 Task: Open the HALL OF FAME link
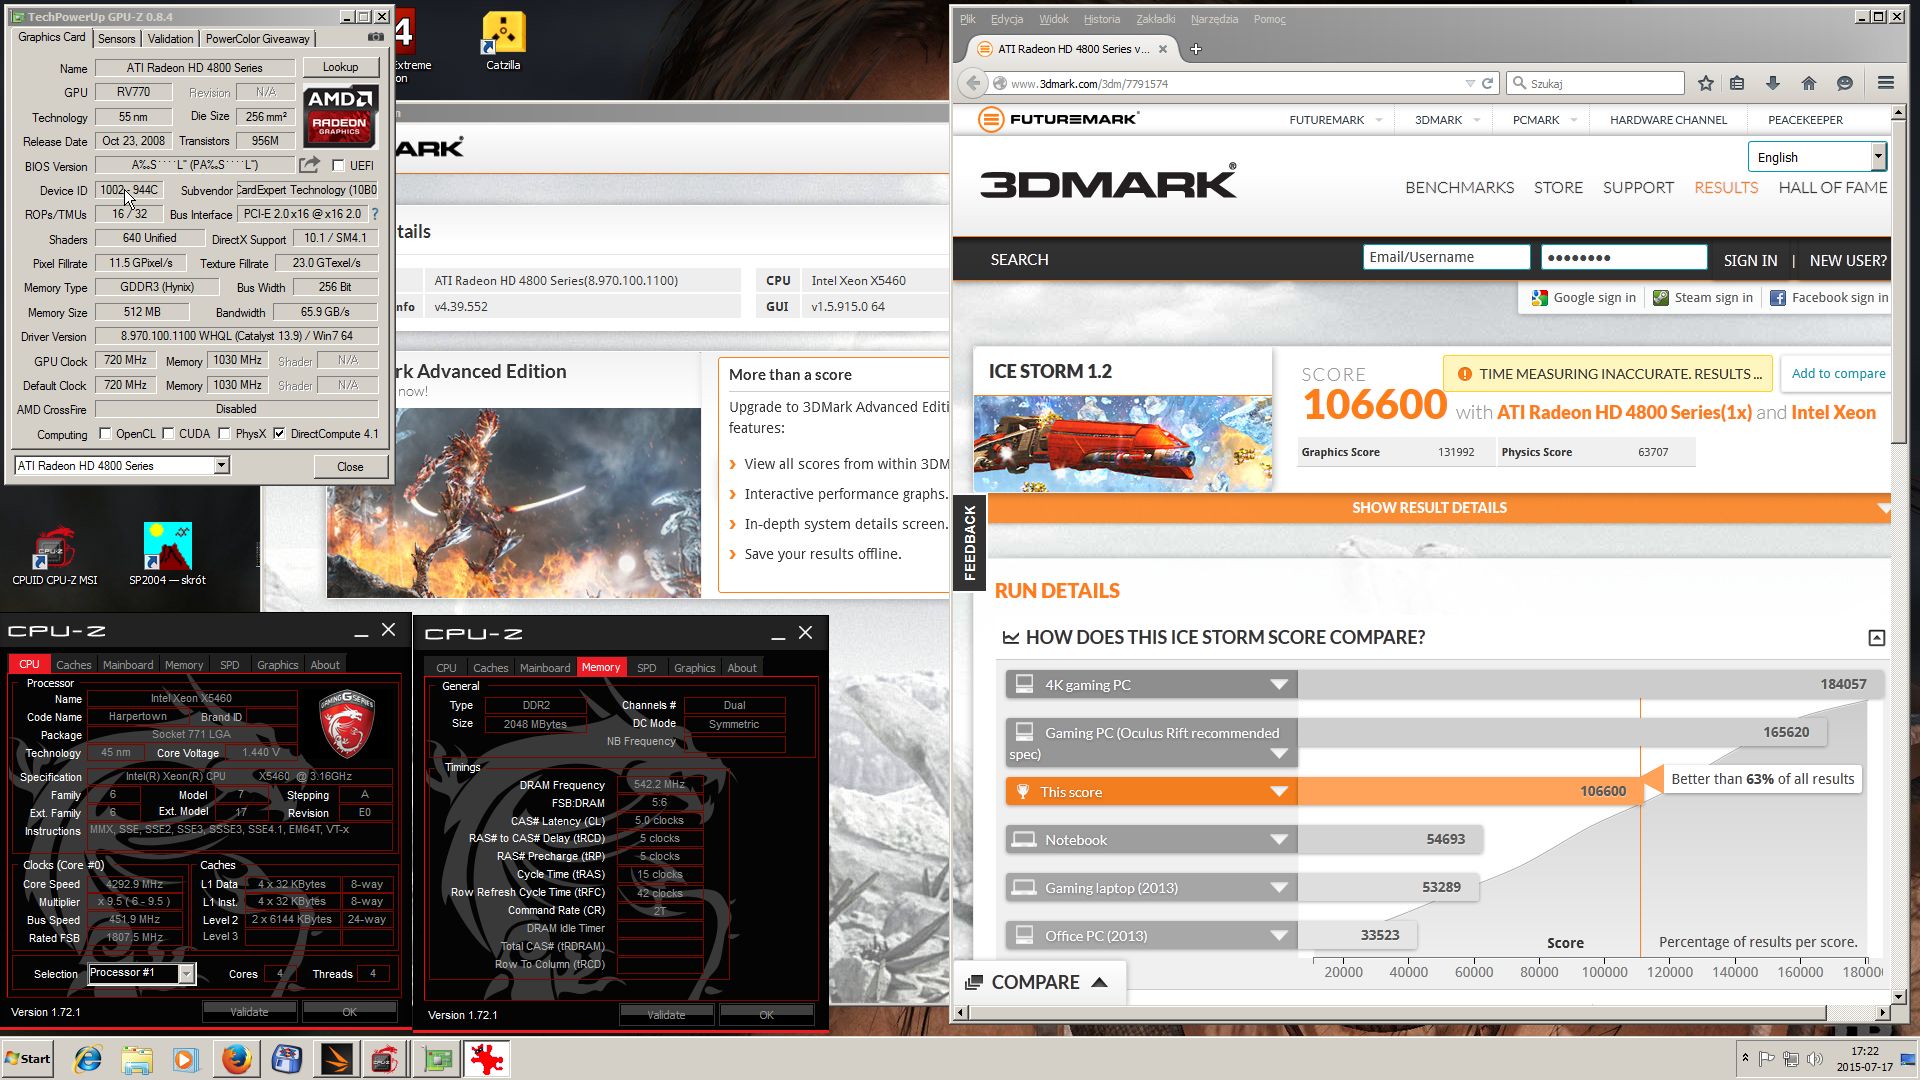coord(1832,188)
